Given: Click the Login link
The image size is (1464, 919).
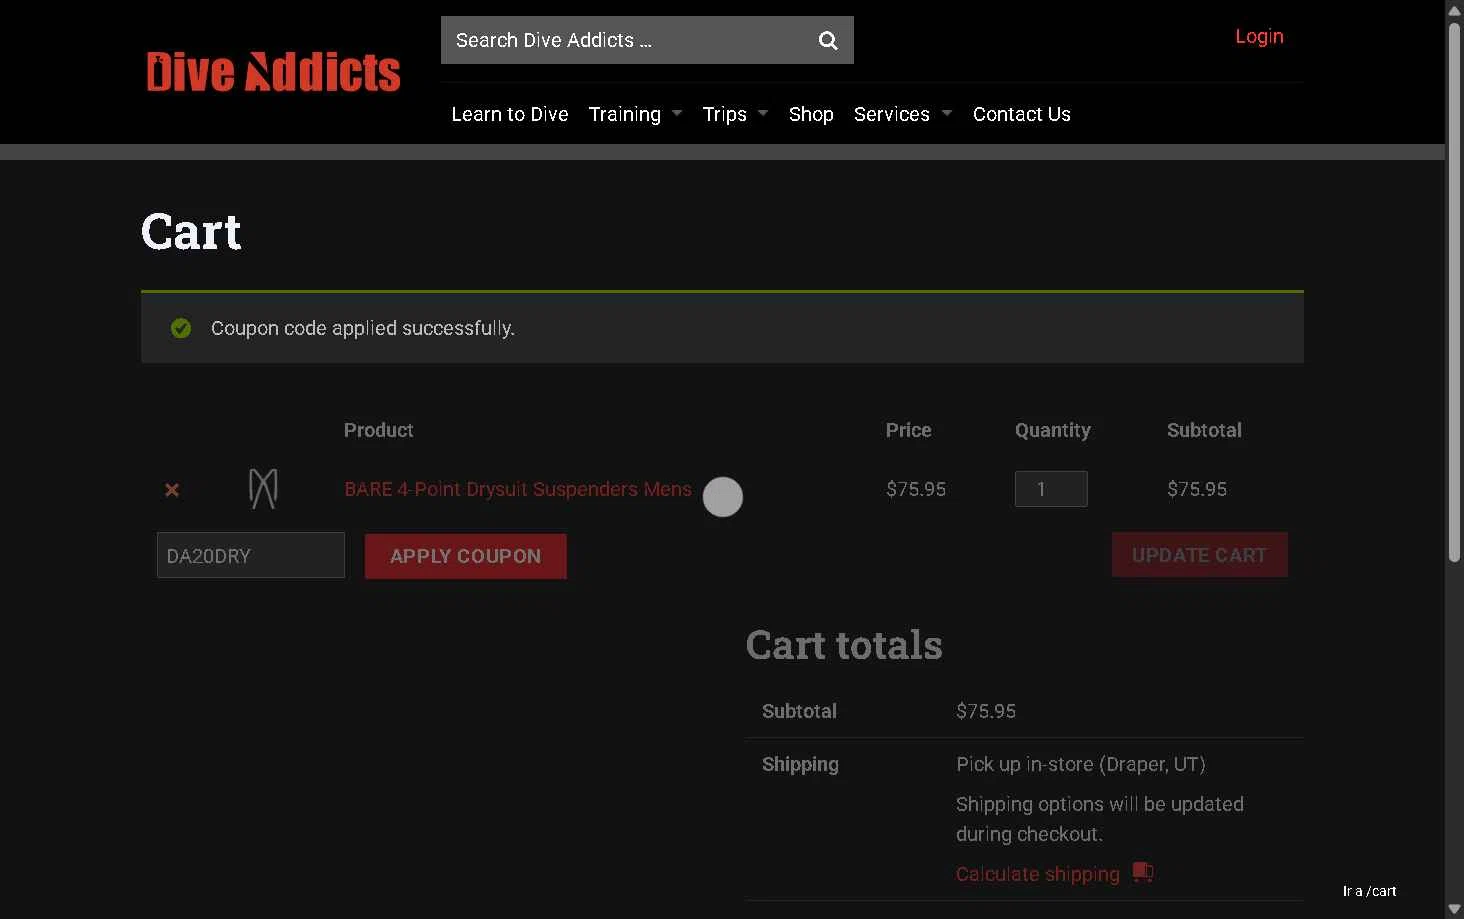Looking at the screenshot, I should pyautogui.click(x=1259, y=36).
